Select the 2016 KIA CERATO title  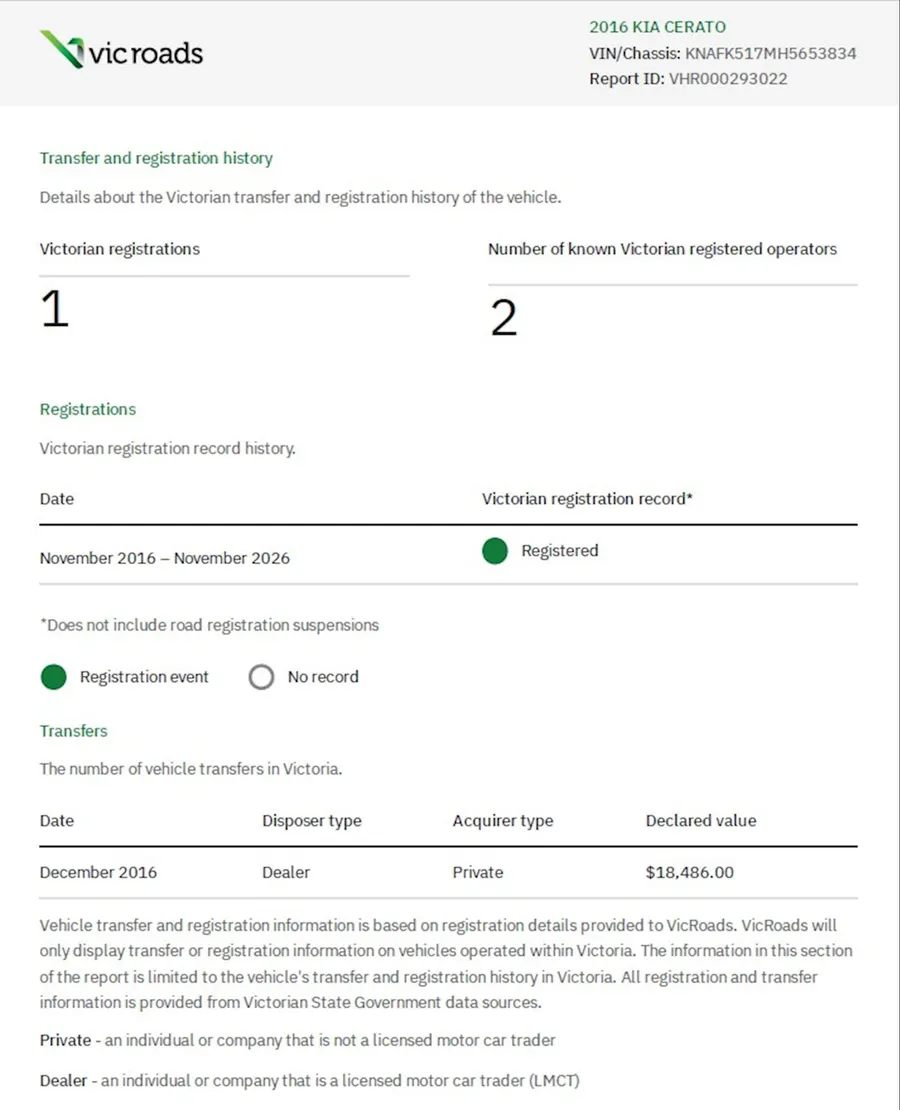(657, 27)
